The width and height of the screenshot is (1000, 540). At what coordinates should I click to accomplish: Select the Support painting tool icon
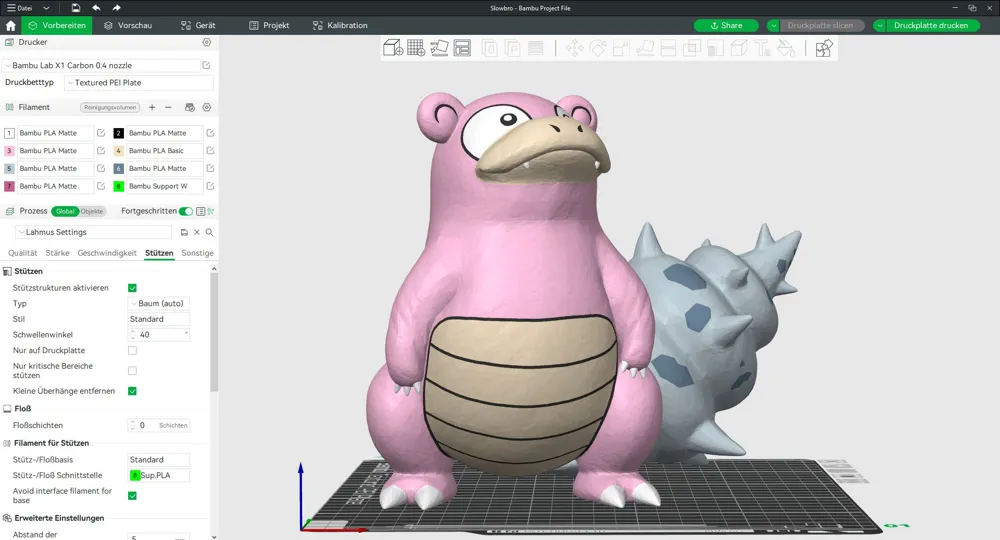(x=715, y=48)
